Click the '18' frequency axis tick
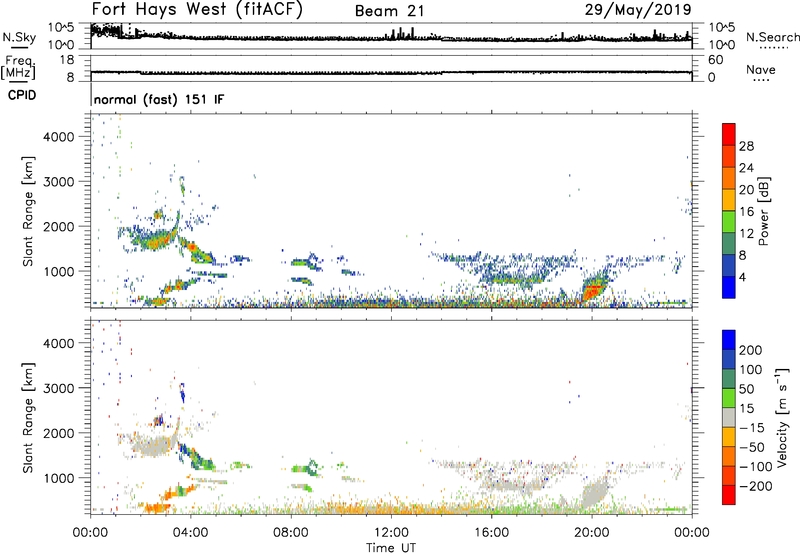Screen dimensions: 800x554 (x=67, y=60)
